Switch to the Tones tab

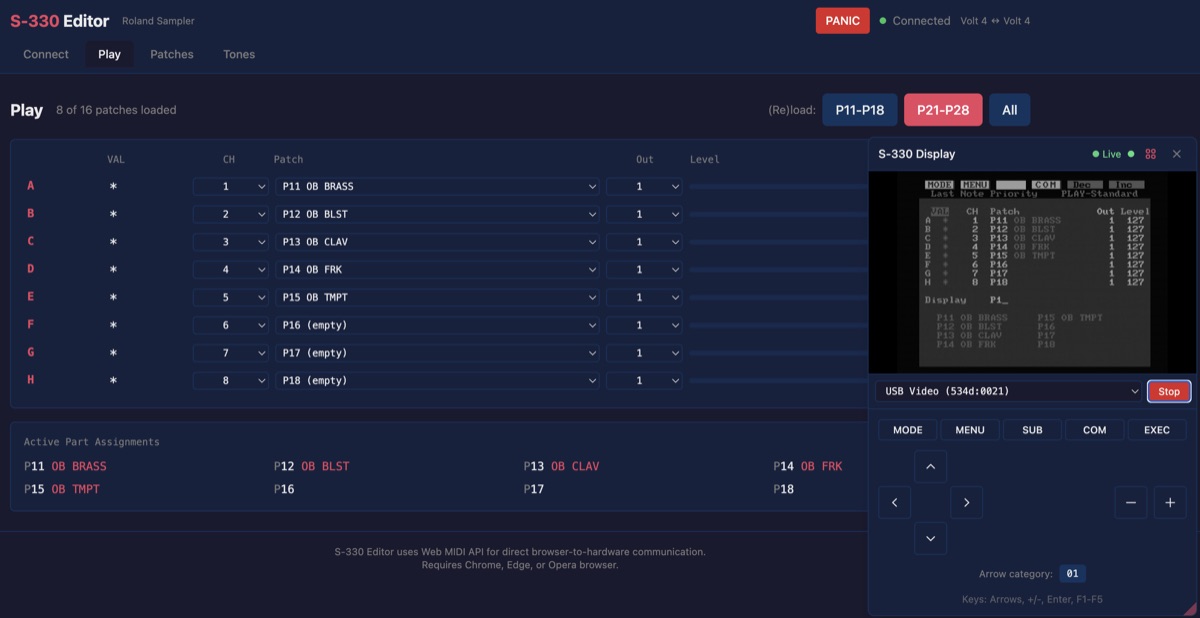(239, 54)
